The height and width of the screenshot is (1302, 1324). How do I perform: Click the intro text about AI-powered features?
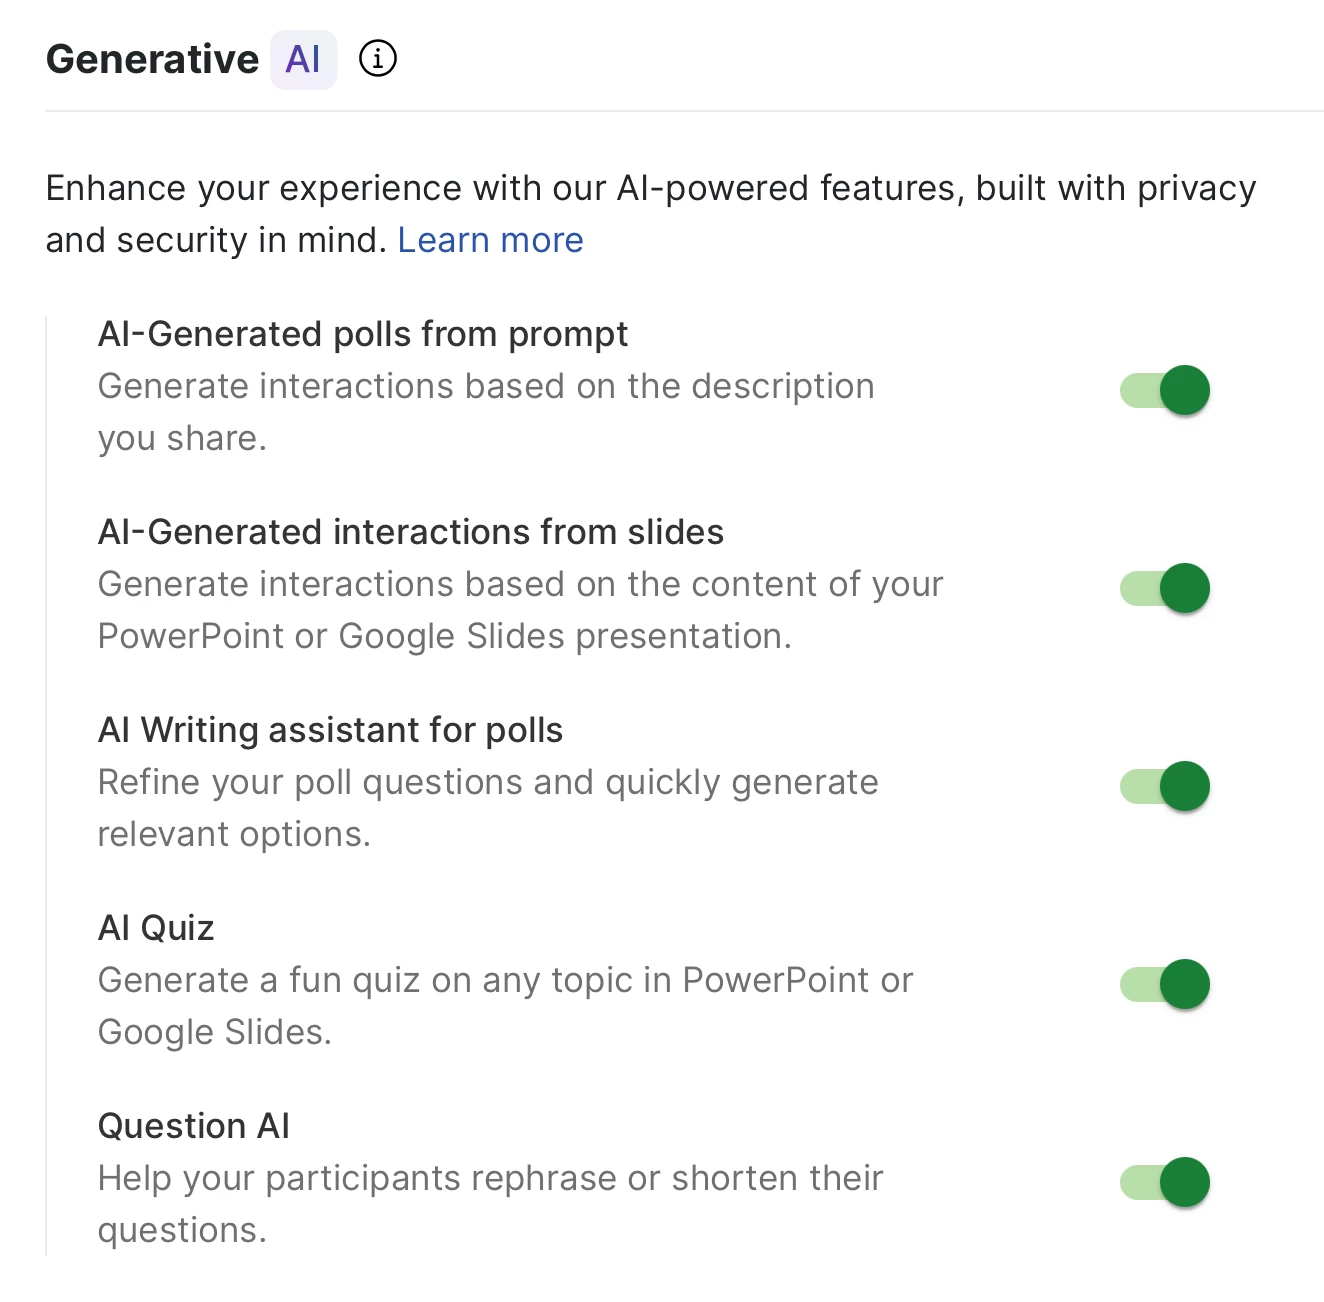click(650, 189)
